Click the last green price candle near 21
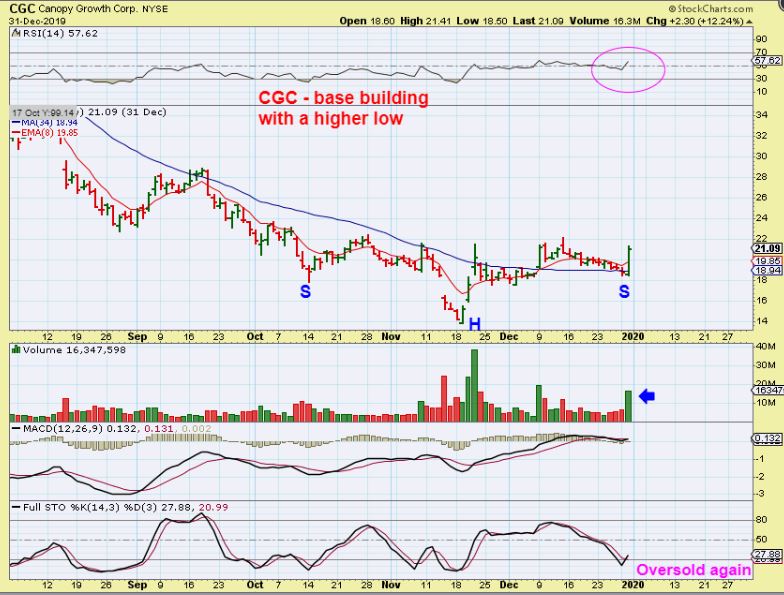The height and width of the screenshot is (595, 784). pos(629,260)
